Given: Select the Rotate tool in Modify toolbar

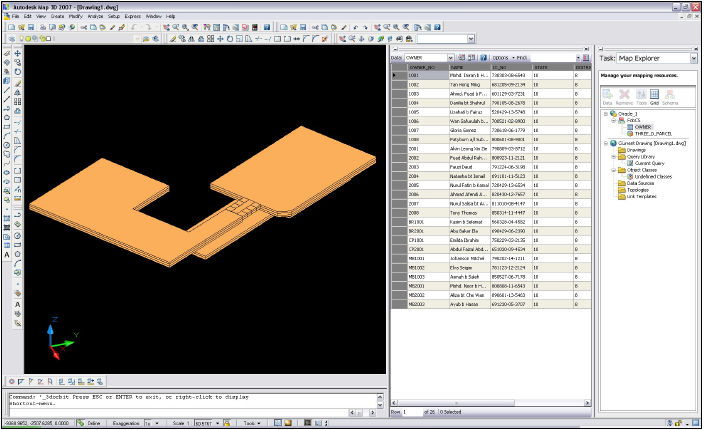Looking at the screenshot, I should tap(229, 39).
